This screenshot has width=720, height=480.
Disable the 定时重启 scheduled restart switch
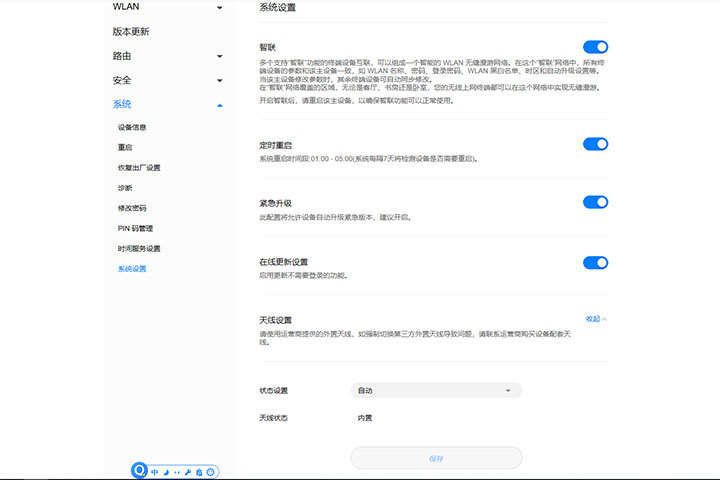(595, 144)
